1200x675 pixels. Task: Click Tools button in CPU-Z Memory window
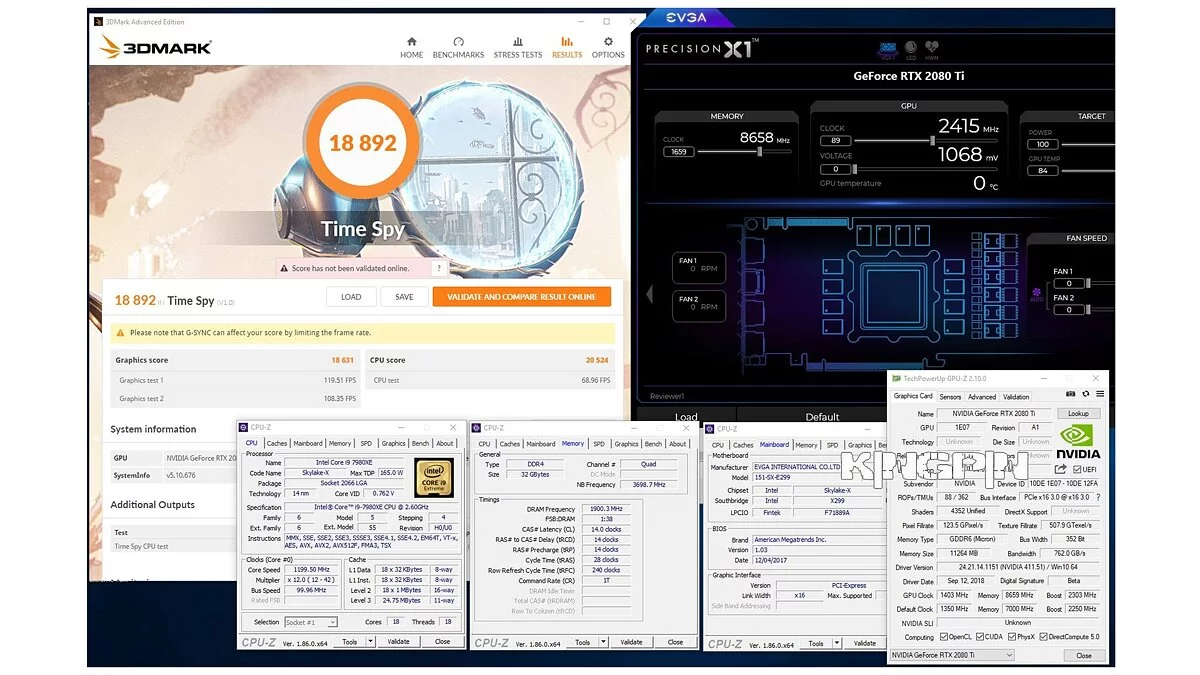point(583,642)
